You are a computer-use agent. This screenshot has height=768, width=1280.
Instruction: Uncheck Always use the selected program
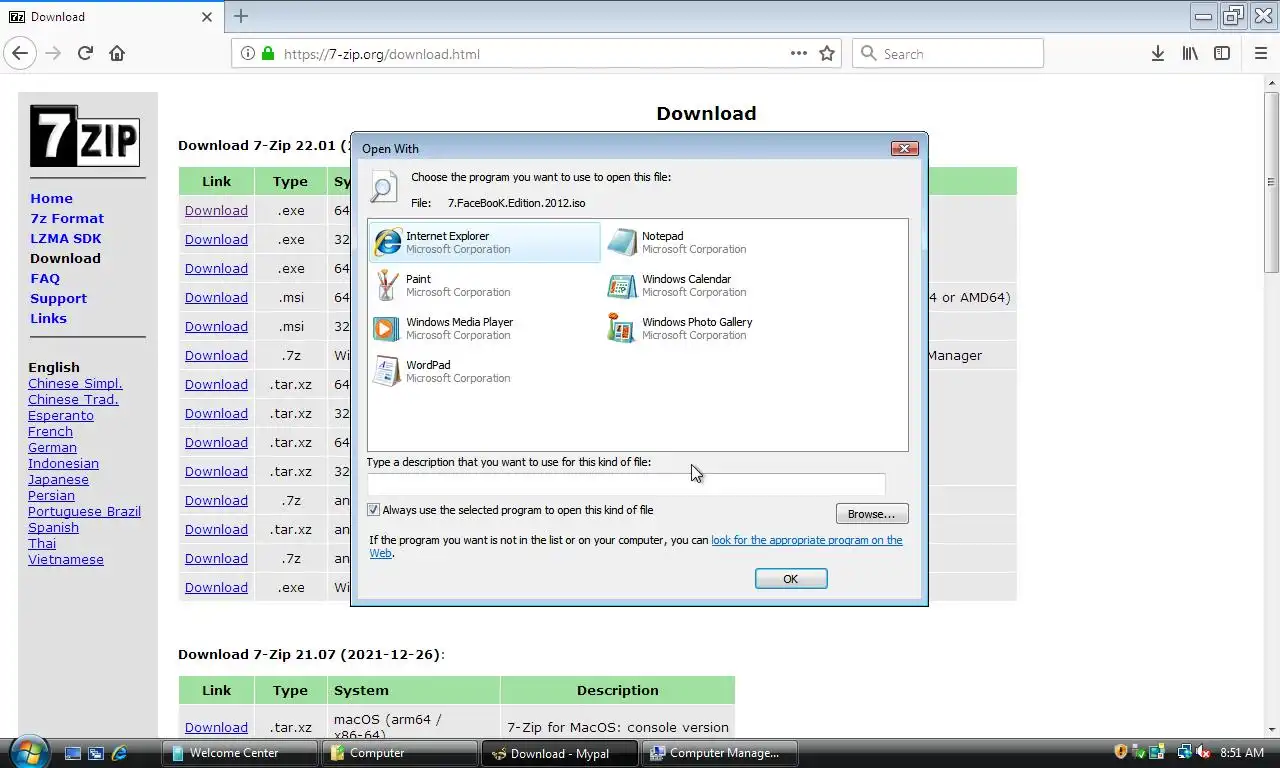click(x=374, y=510)
